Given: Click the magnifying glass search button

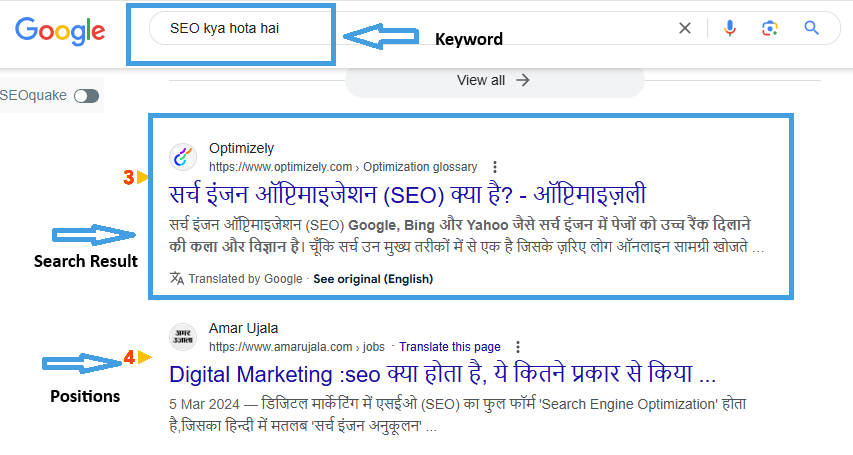Looking at the screenshot, I should click(x=812, y=28).
